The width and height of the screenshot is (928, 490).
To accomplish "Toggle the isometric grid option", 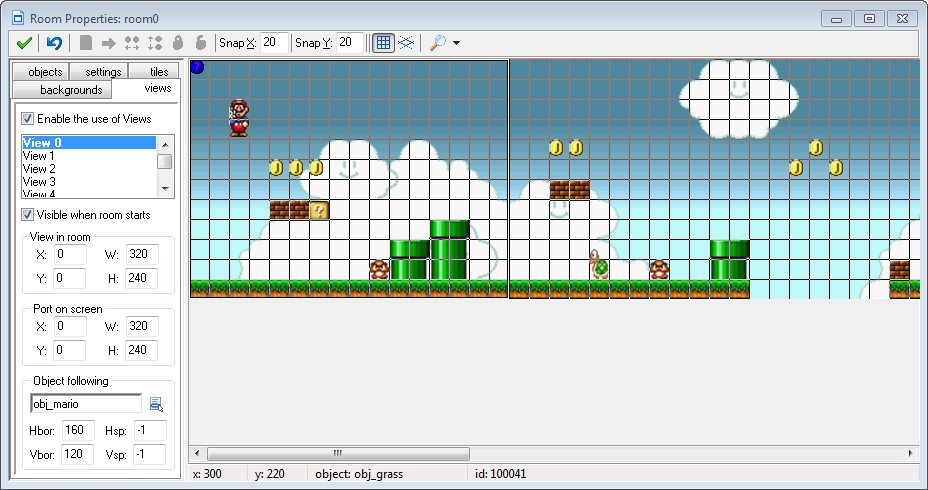I will pos(406,43).
